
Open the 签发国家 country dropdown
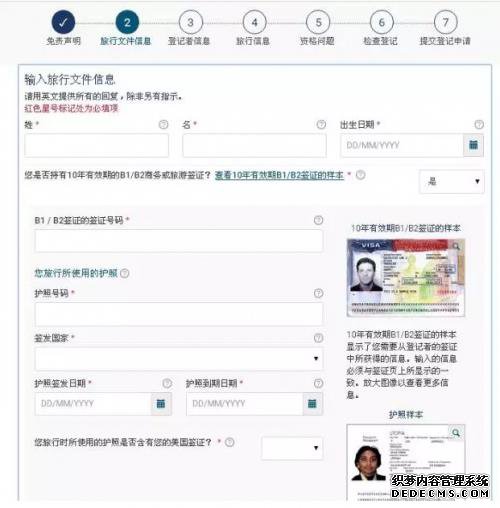(179, 359)
